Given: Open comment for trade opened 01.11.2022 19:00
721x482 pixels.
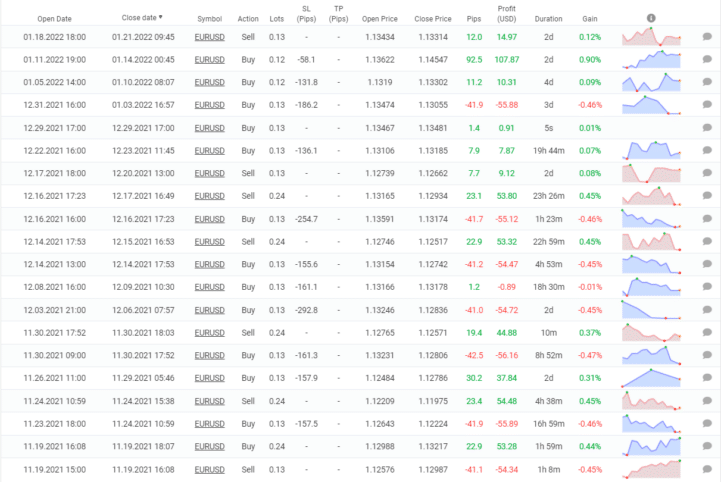Looking at the screenshot, I should click(707, 59).
